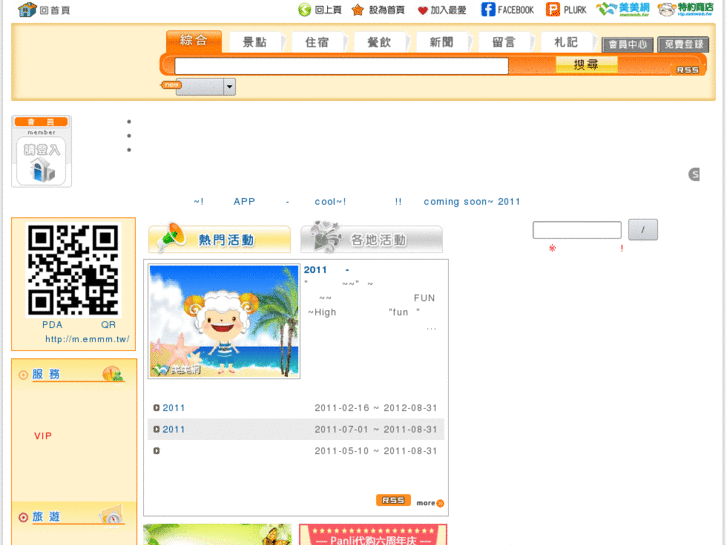Click the gray S icon at right
727x545 pixels.
(694, 174)
